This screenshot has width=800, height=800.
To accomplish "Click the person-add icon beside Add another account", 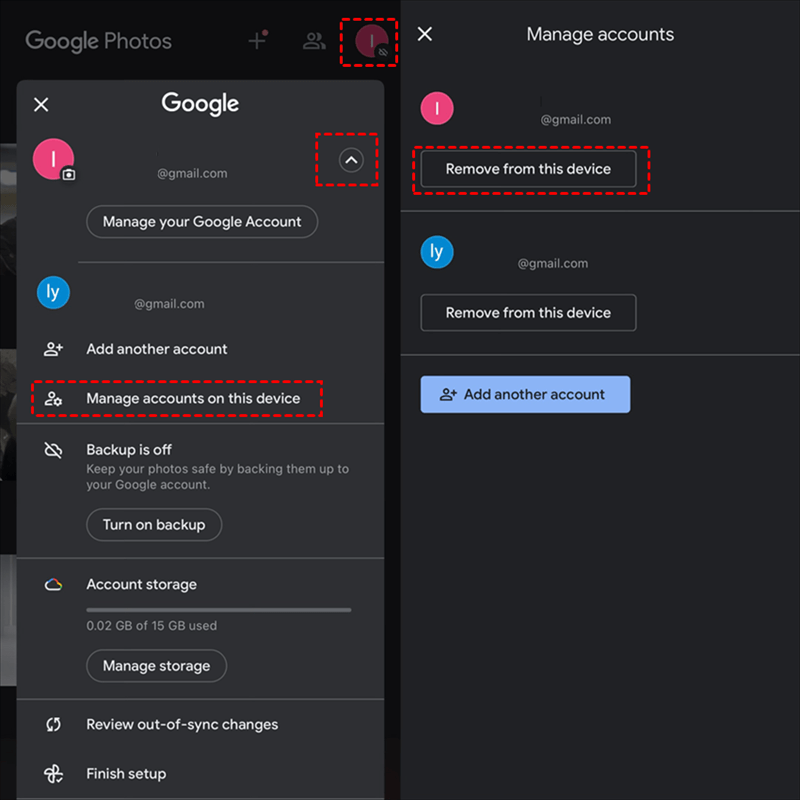I will pos(54,348).
